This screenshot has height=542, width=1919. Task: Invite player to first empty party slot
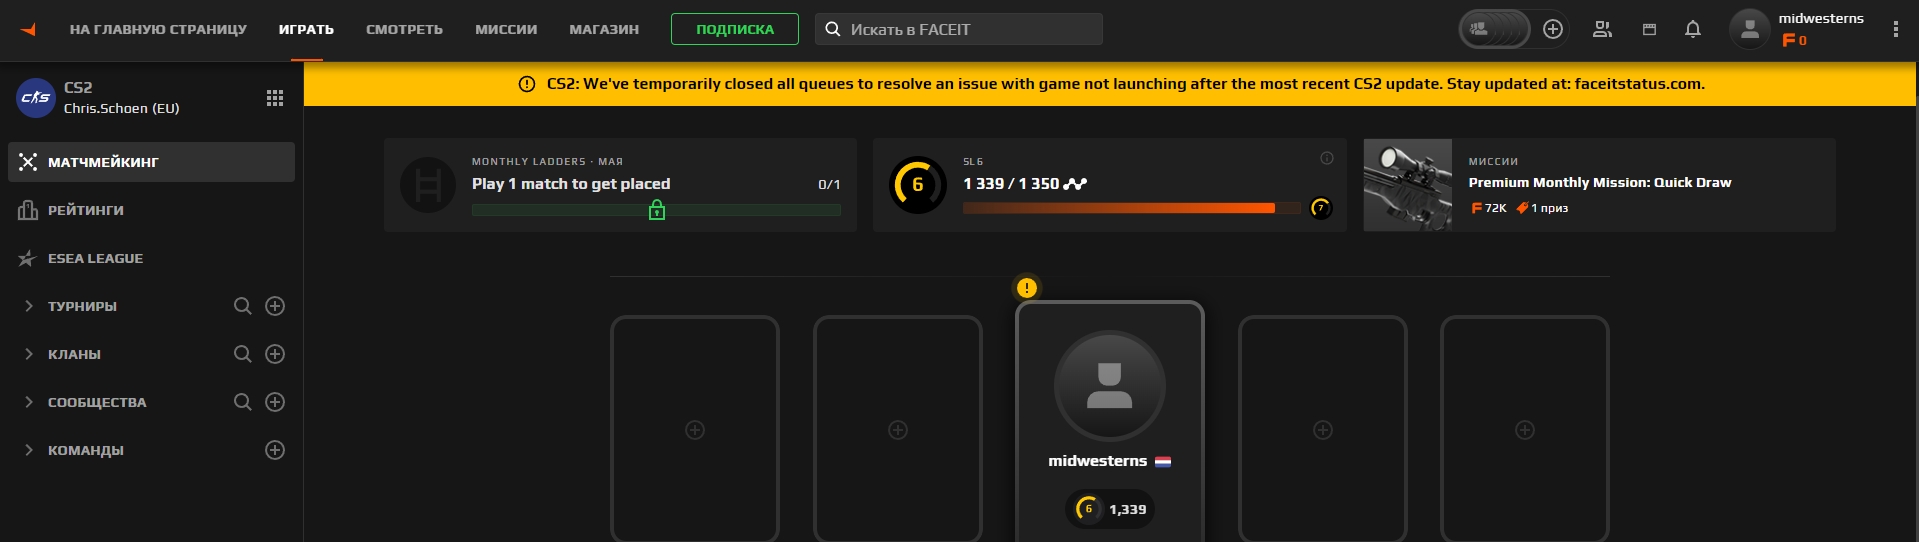(x=695, y=430)
